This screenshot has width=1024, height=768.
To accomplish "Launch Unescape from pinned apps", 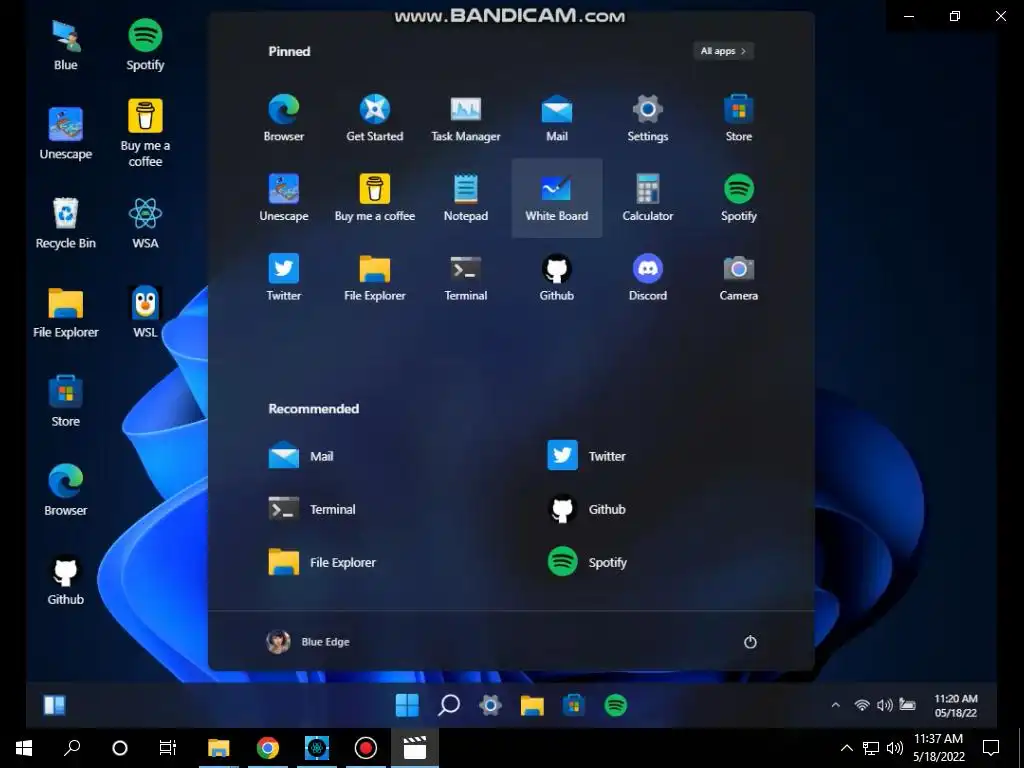I will (x=283, y=198).
